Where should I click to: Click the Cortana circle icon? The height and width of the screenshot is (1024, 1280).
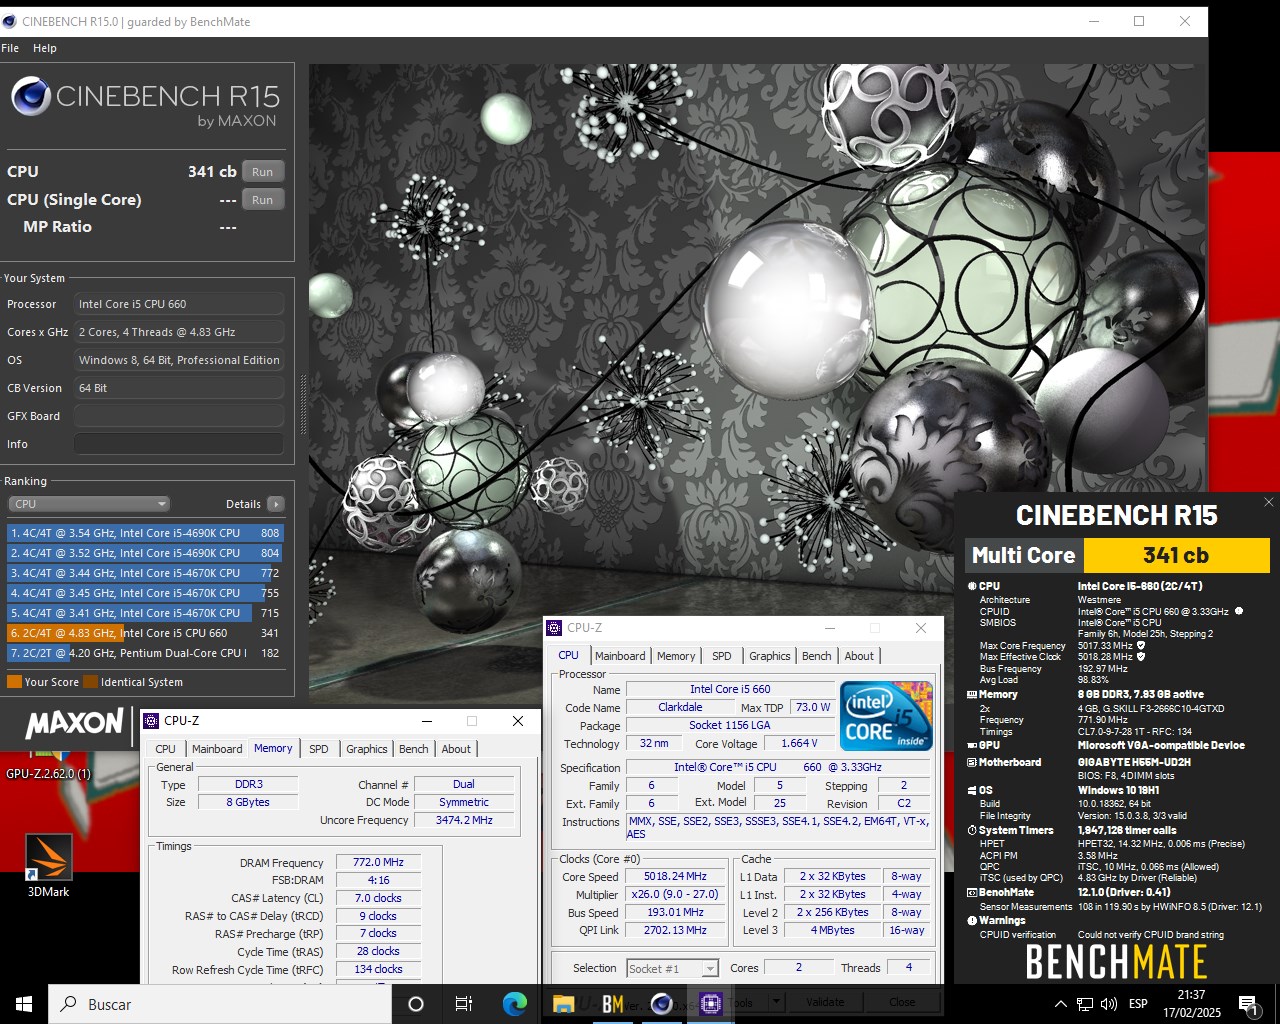[416, 1004]
